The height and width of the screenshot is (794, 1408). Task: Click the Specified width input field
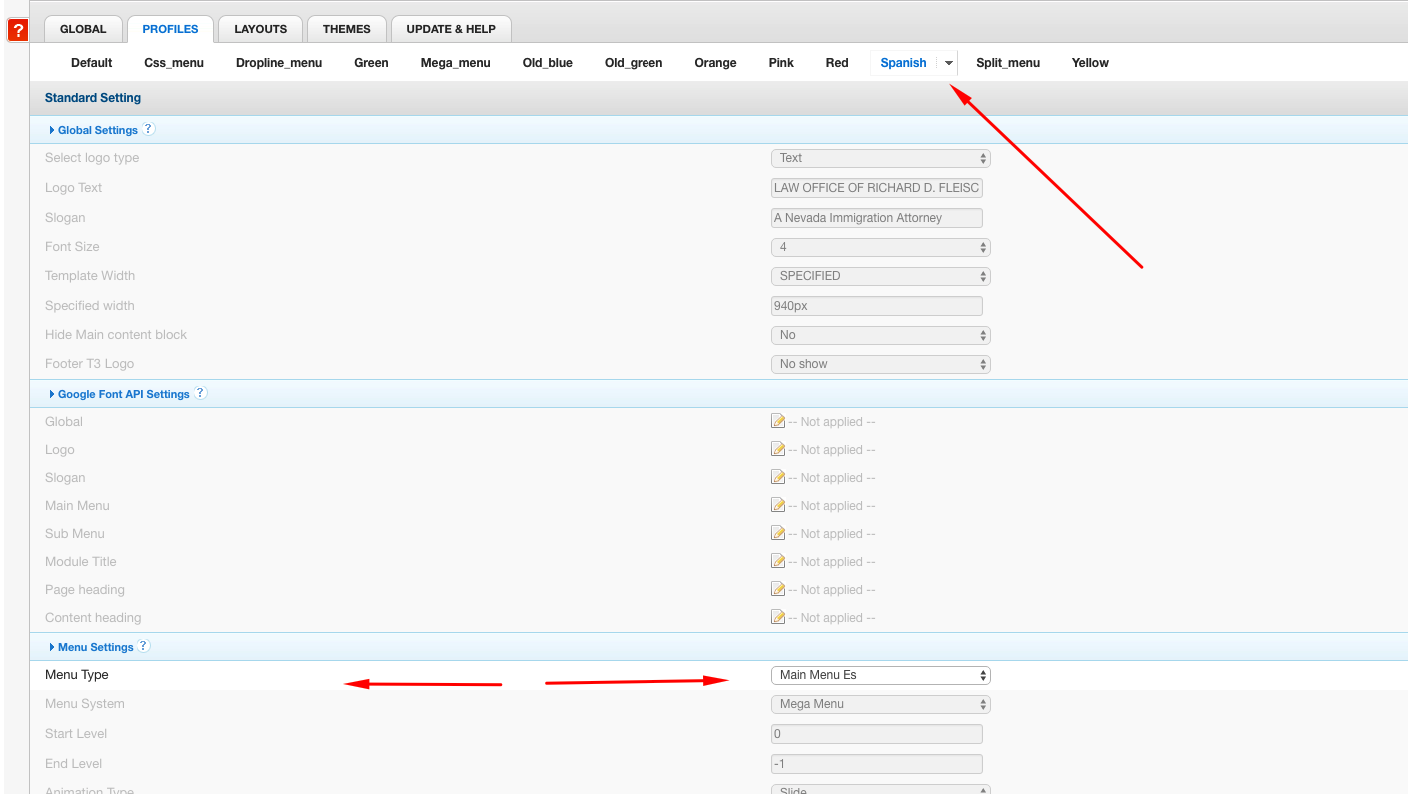coord(877,306)
